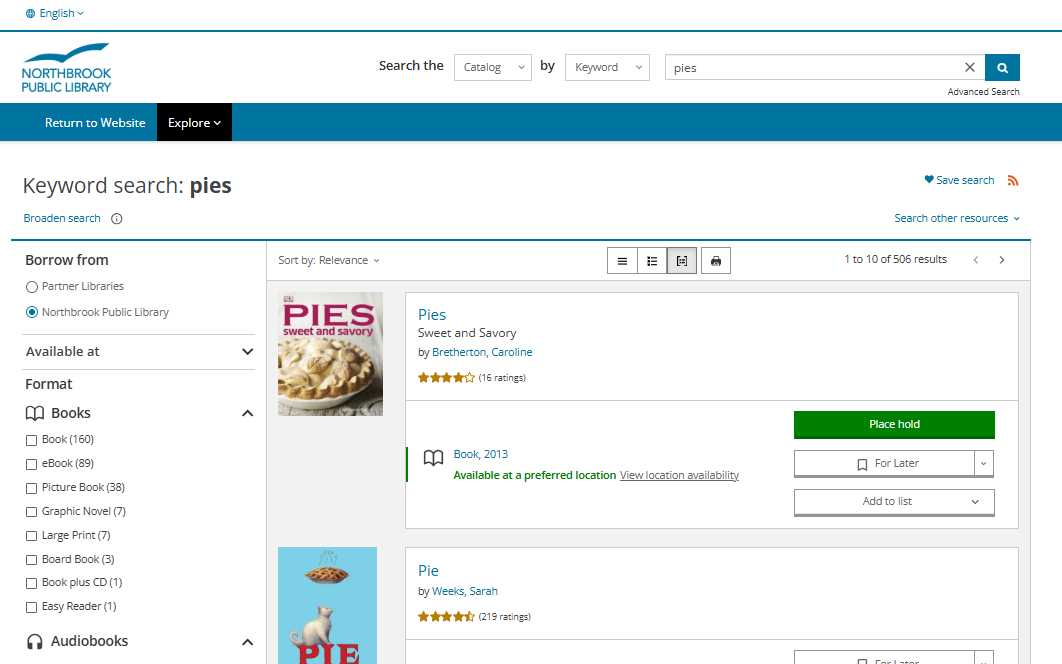The height and width of the screenshot is (664, 1062).
Task: Check the Board Book (3) filter
Action: pyautogui.click(x=31, y=560)
